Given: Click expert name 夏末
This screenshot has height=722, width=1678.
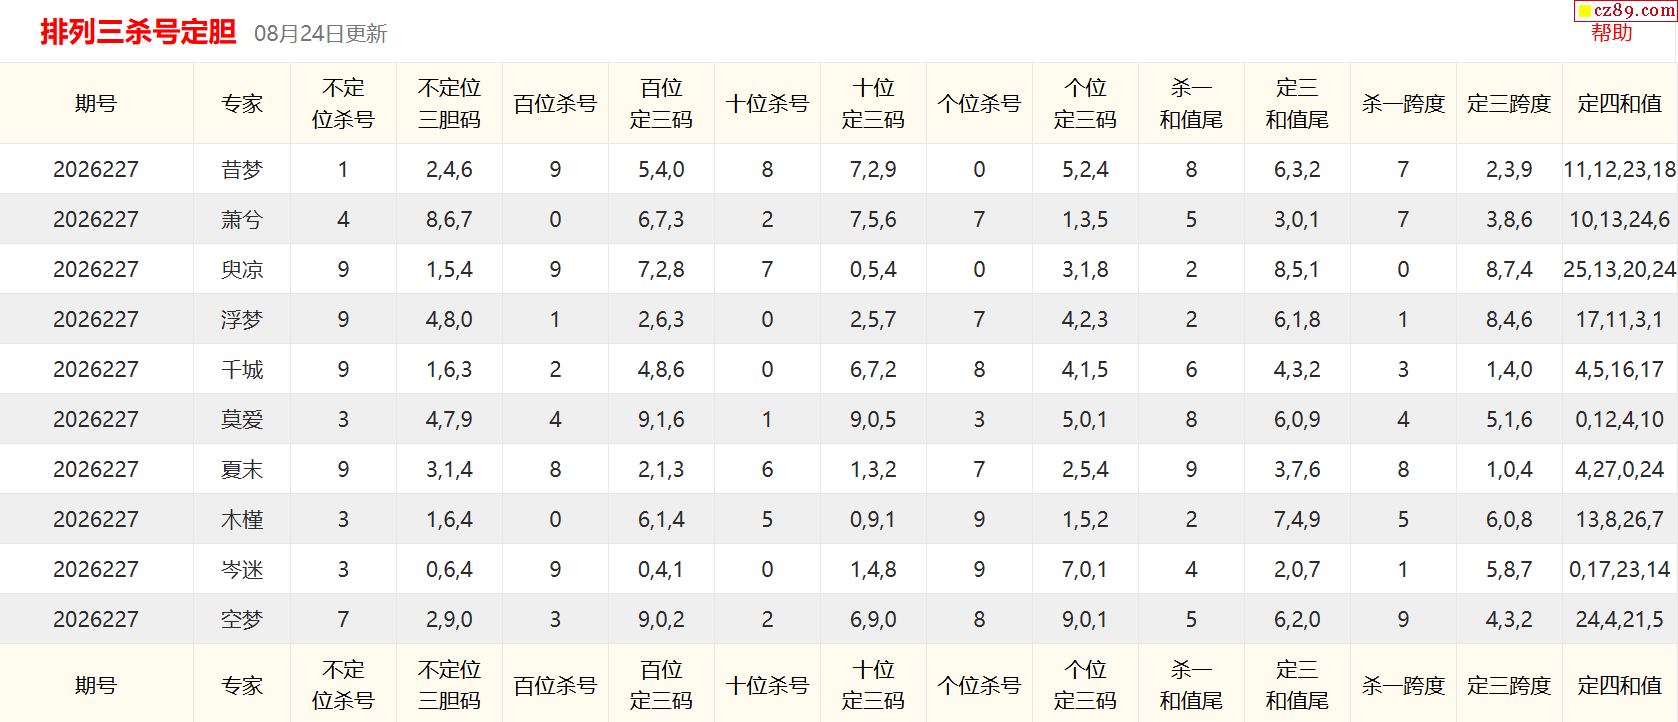Looking at the screenshot, I should point(242,470).
